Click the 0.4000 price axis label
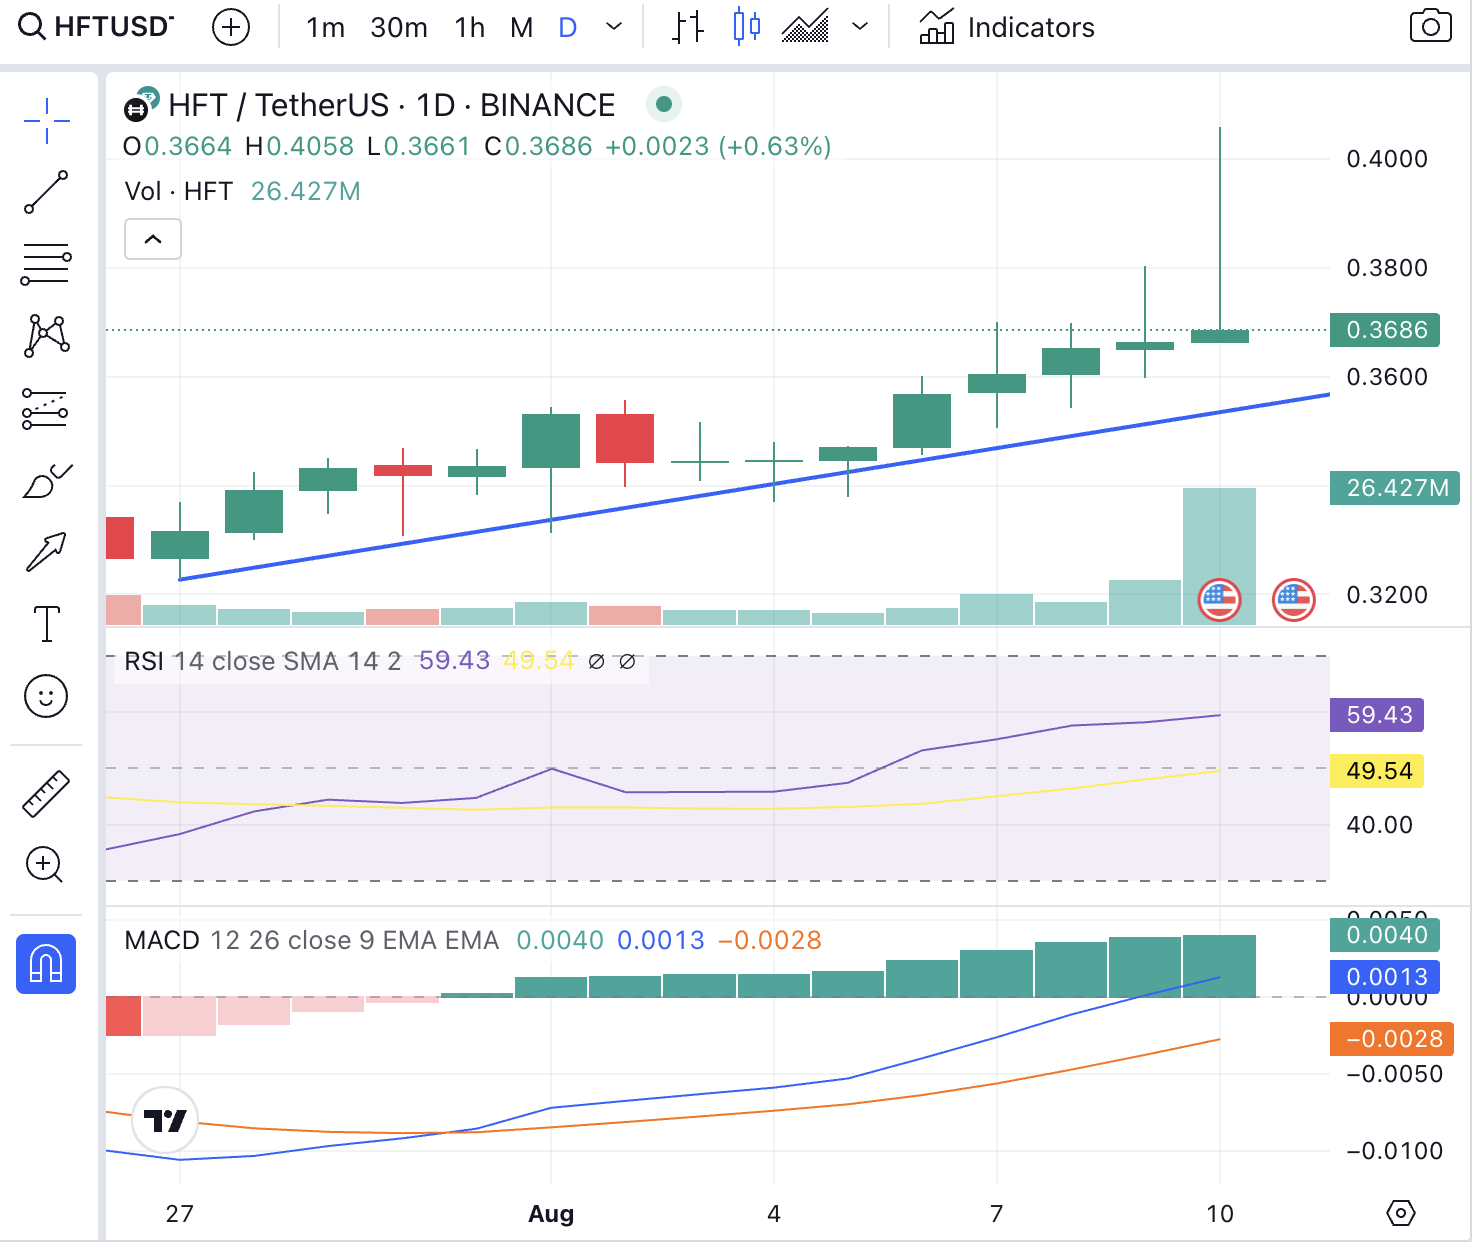Screen dimensions: 1474x1251 pos(1387,159)
